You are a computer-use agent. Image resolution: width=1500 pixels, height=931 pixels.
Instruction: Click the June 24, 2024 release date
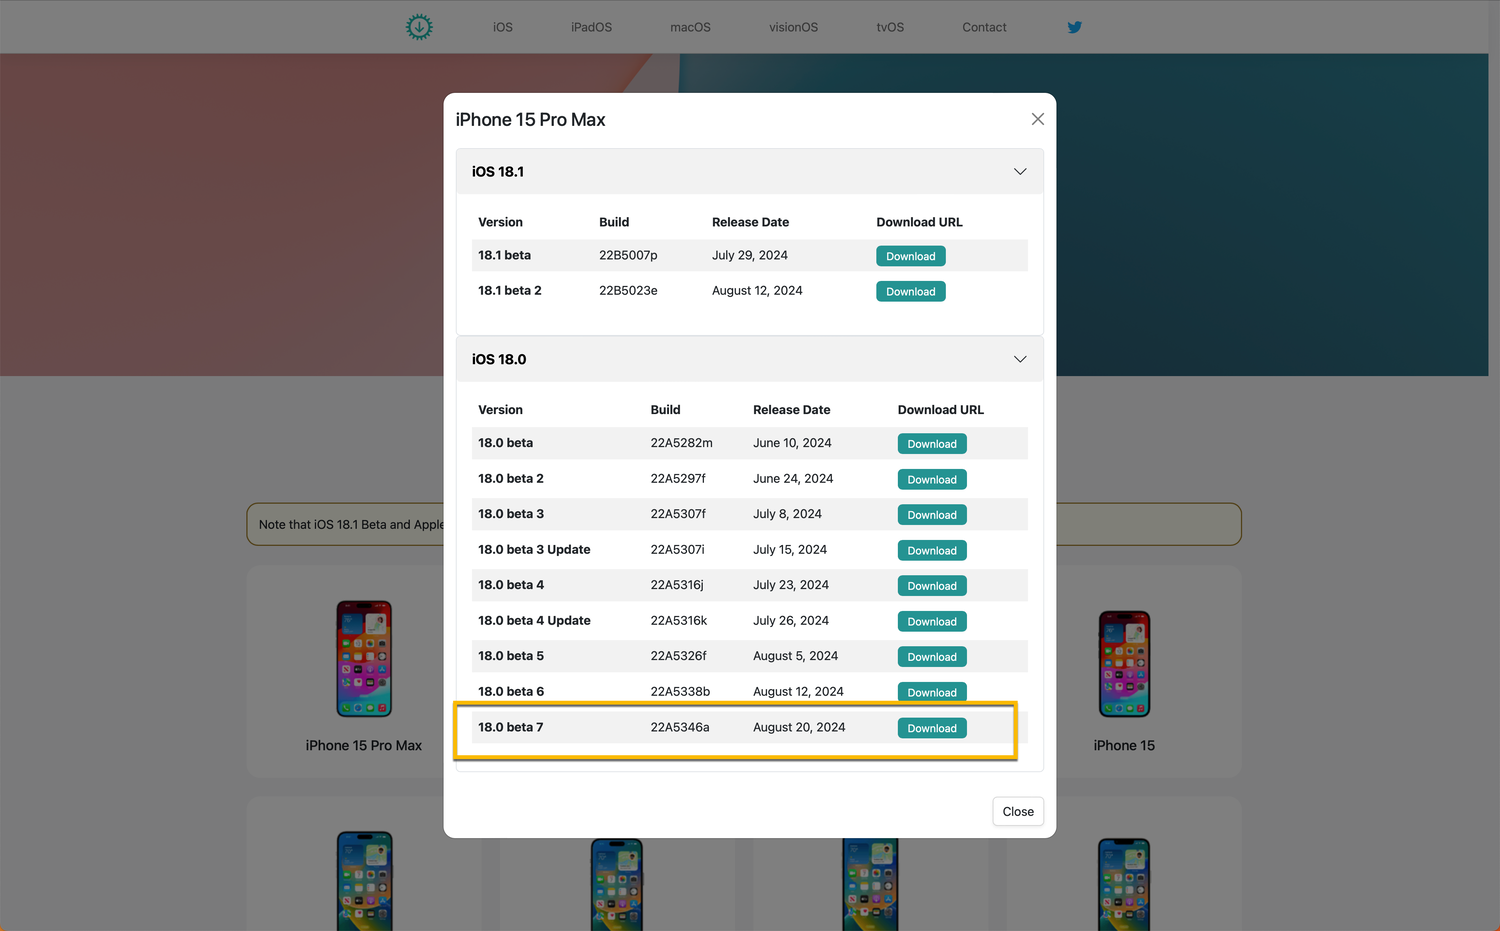793,478
